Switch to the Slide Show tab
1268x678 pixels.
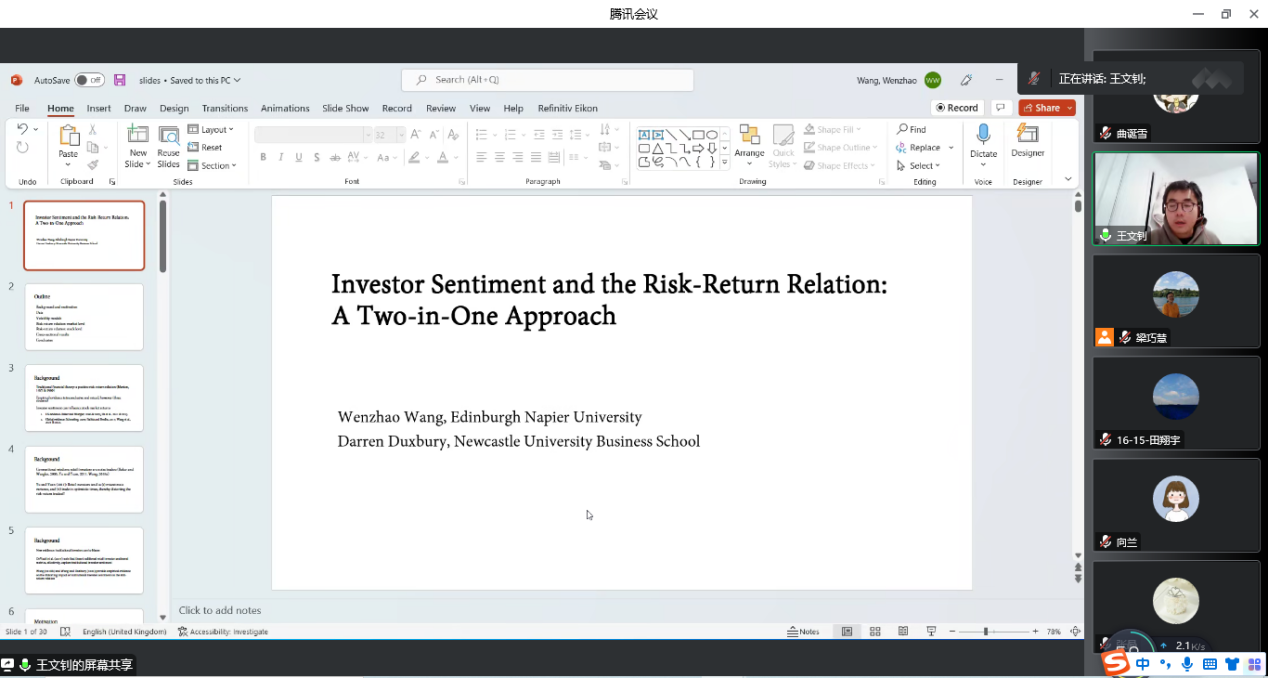pos(345,108)
